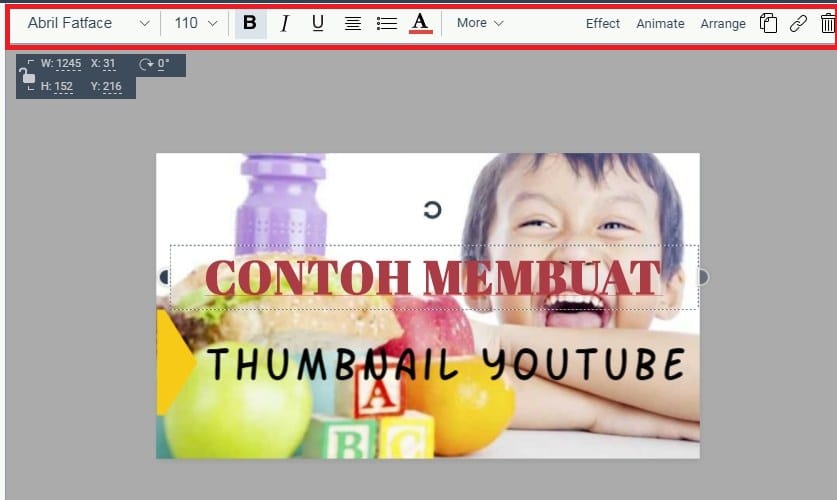Open the Abril Fatface font dropdown
This screenshot has height=500, width=837.
(88, 23)
